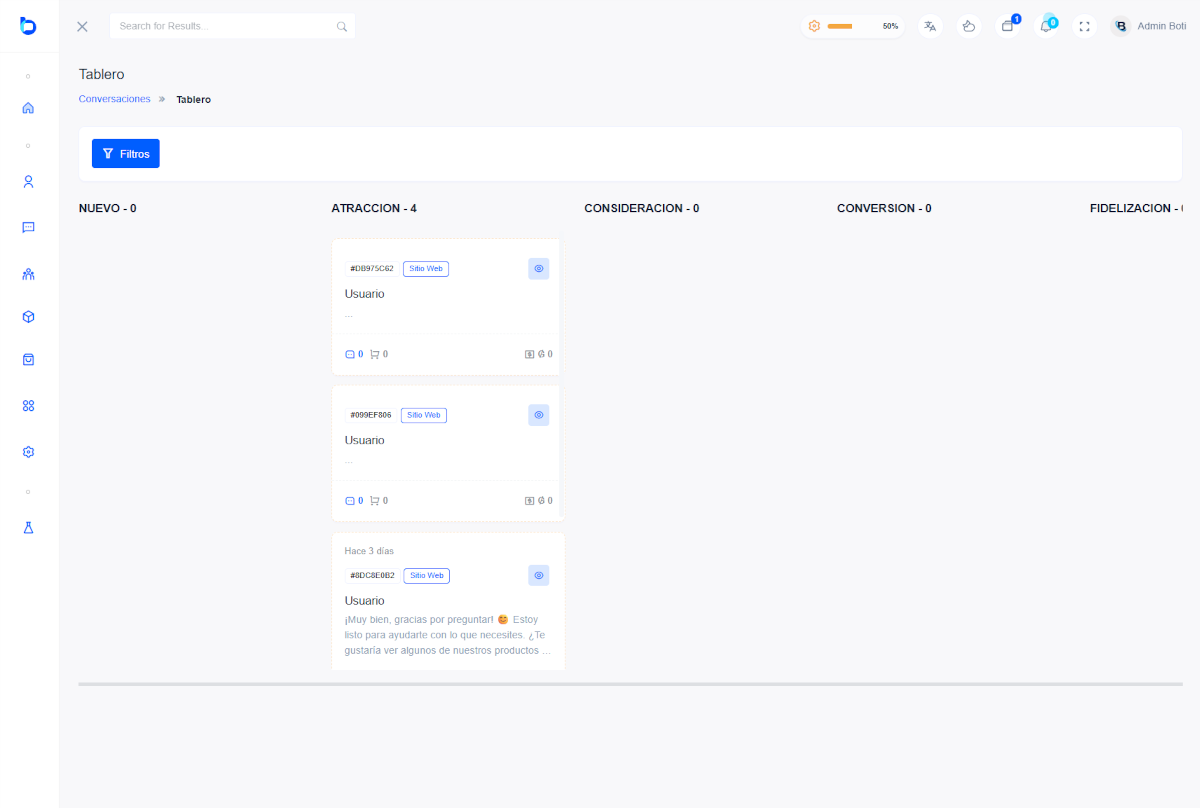Image resolution: width=1200 pixels, height=808 pixels.
Task: Open the Home page from the sidebar
Action: coord(28,108)
